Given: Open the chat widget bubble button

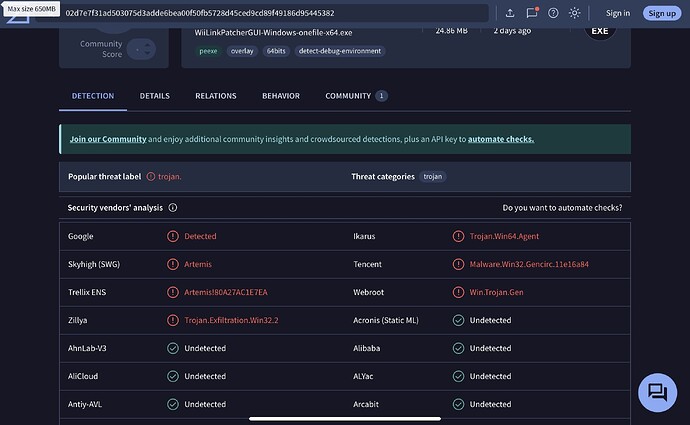Looking at the screenshot, I should 656,391.
